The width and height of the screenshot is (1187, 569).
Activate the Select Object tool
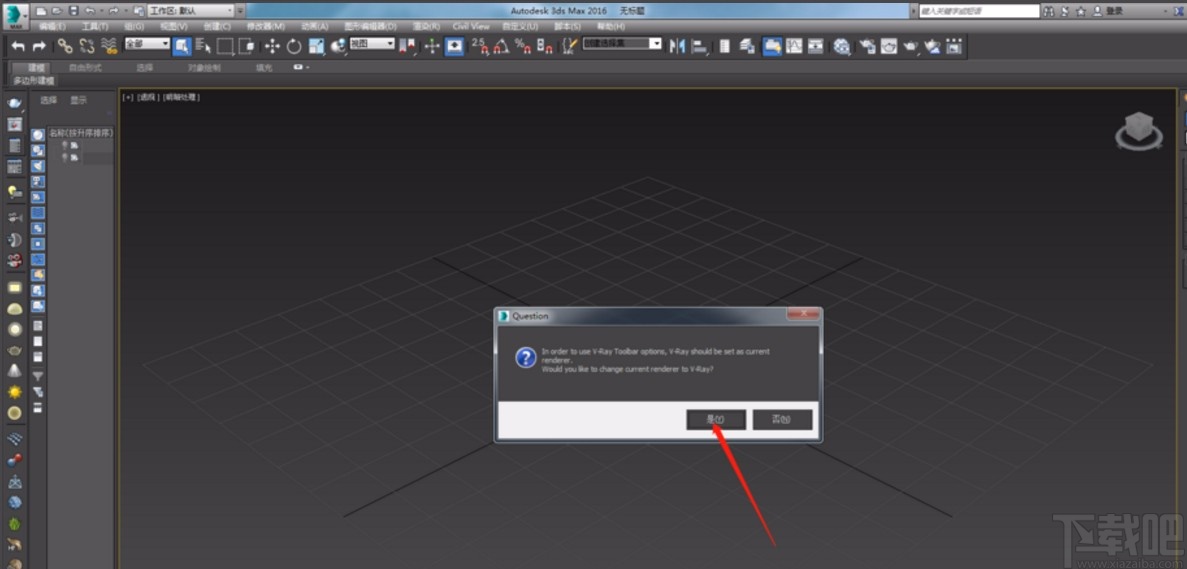[x=182, y=46]
